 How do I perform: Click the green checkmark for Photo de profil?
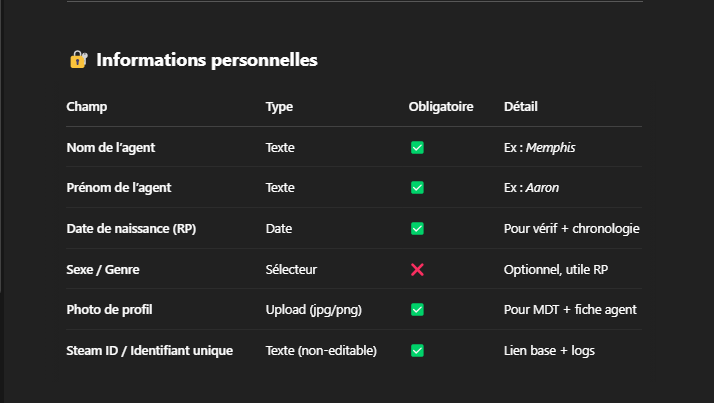click(x=417, y=310)
